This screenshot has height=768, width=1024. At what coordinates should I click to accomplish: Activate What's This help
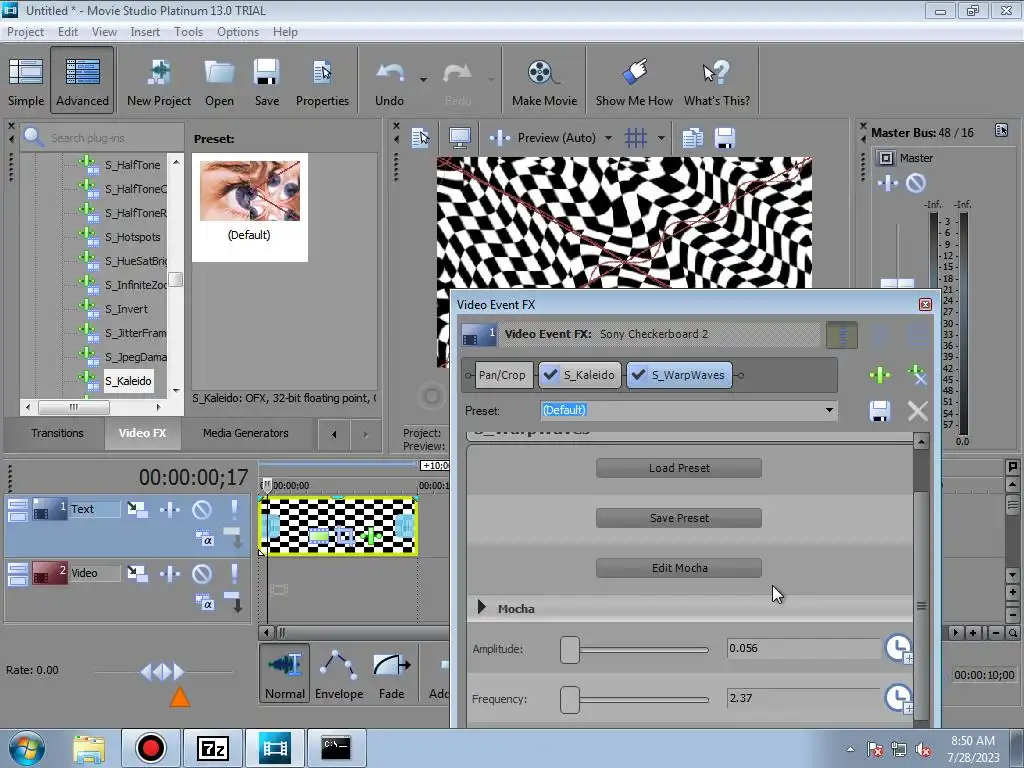click(x=716, y=81)
